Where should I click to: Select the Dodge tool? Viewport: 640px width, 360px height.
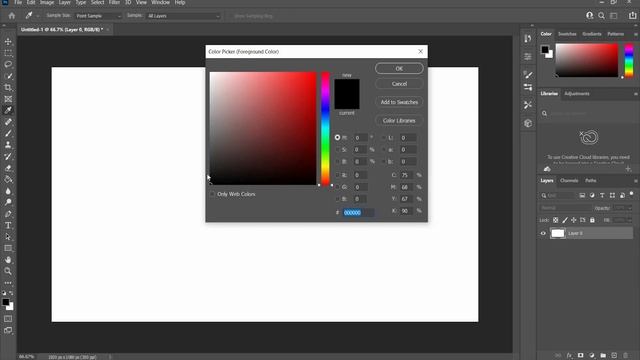pos(8,202)
